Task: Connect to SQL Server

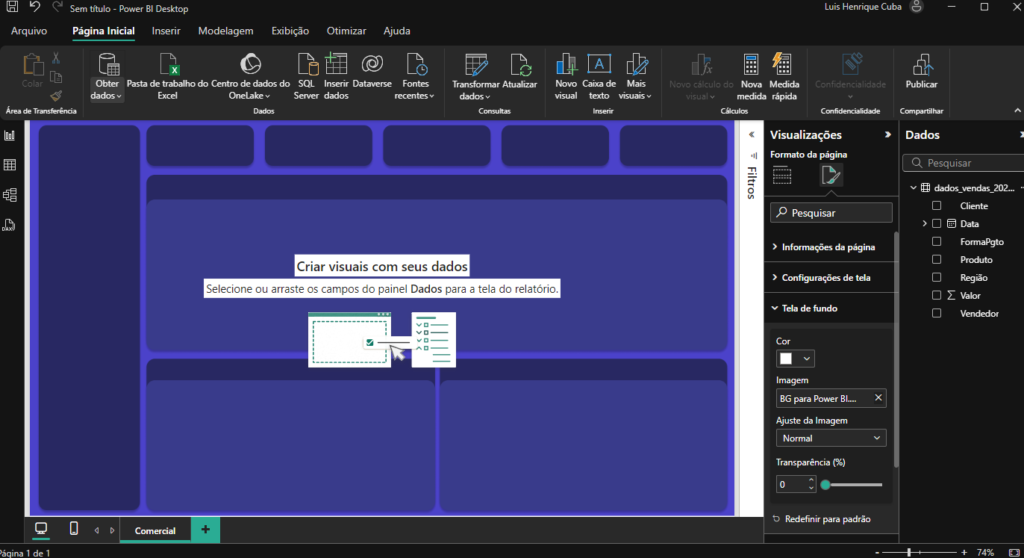Action: coord(306,77)
